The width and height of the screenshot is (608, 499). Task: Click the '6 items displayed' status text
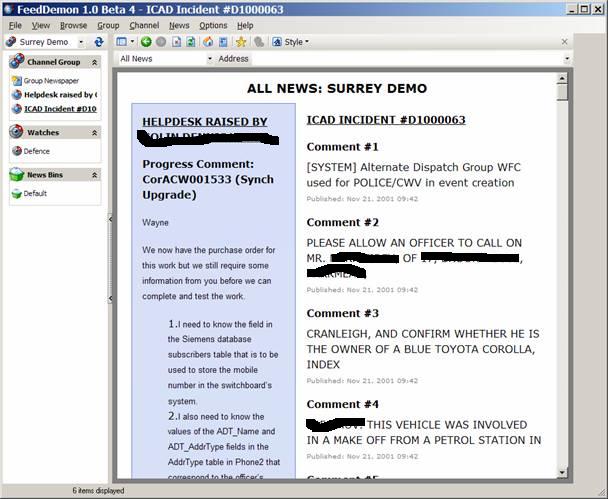(x=98, y=490)
